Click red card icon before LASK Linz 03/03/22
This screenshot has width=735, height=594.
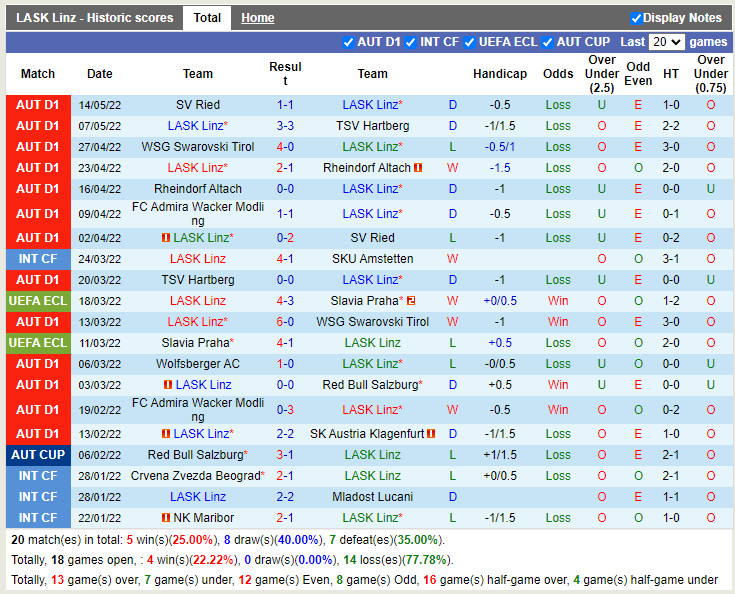pyautogui.click(x=167, y=385)
